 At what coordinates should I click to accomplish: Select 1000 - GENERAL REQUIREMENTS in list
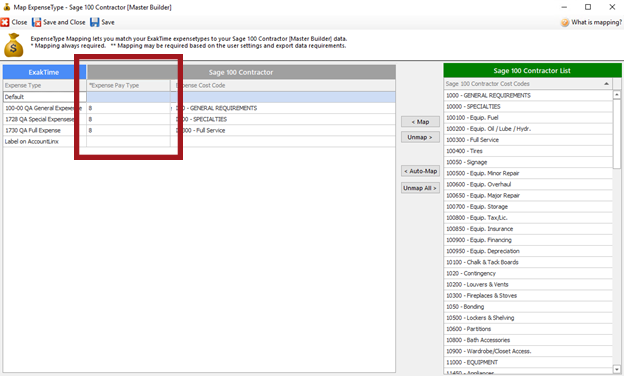[528, 95]
